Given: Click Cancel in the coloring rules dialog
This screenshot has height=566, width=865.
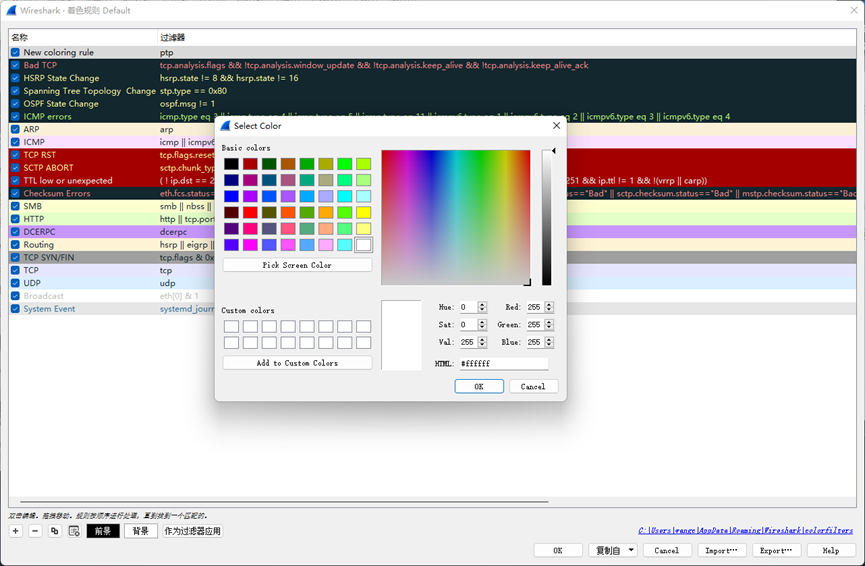Looking at the screenshot, I should [x=666, y=550].
